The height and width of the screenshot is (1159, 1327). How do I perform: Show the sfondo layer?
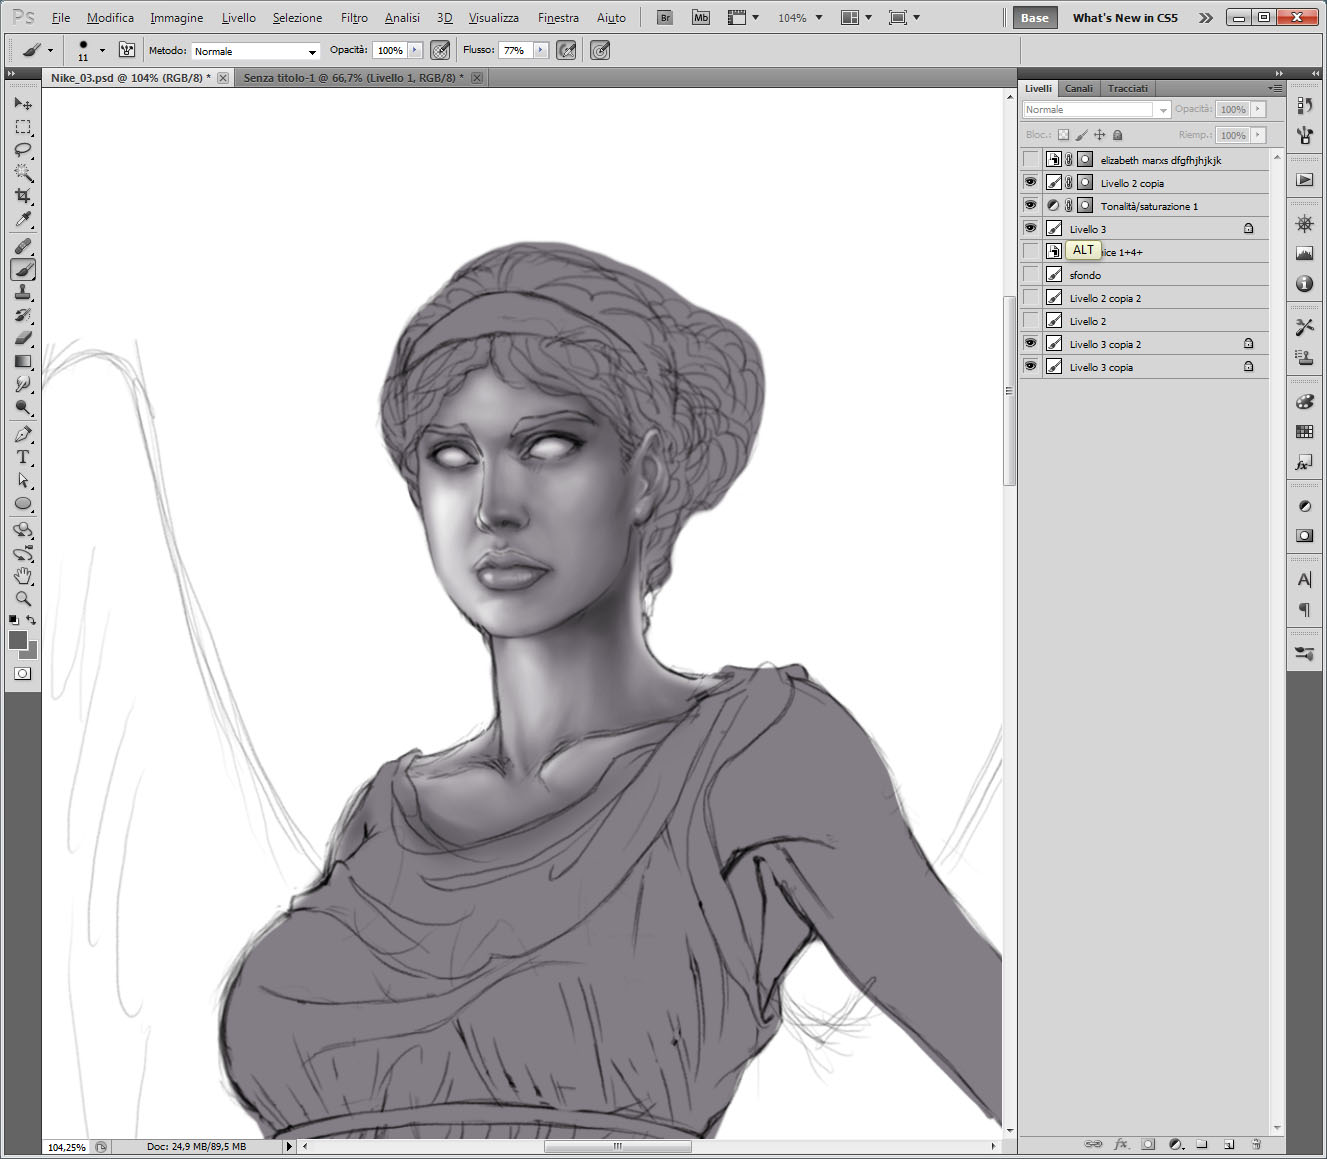point(1030,274)
